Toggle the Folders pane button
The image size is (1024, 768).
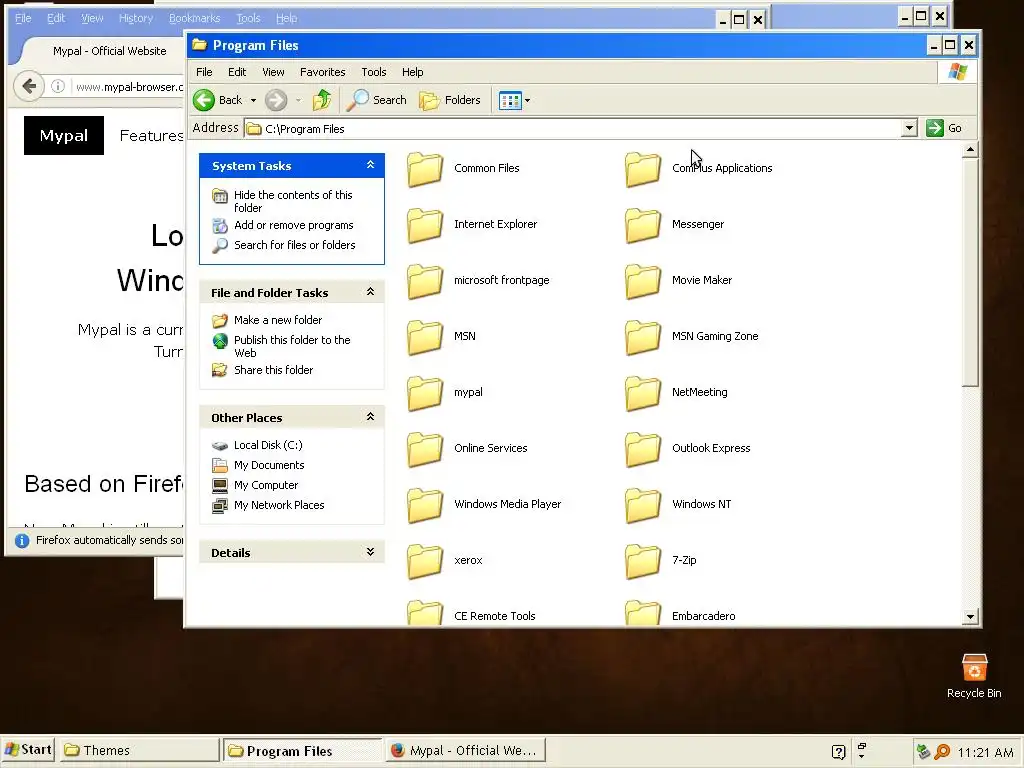tap(450, 100)
